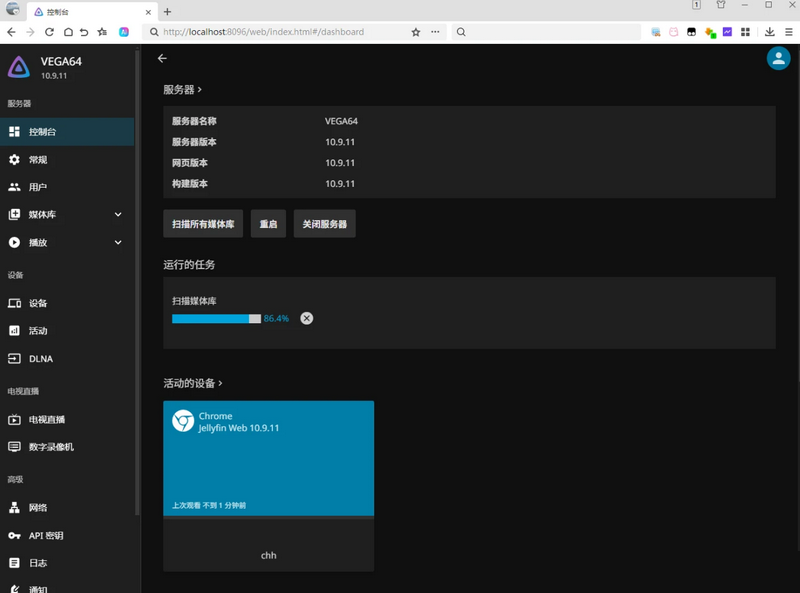Click the 上次观看 不到 1 分钟前 text
Screen dimensions: 800x593
(209, 505)
